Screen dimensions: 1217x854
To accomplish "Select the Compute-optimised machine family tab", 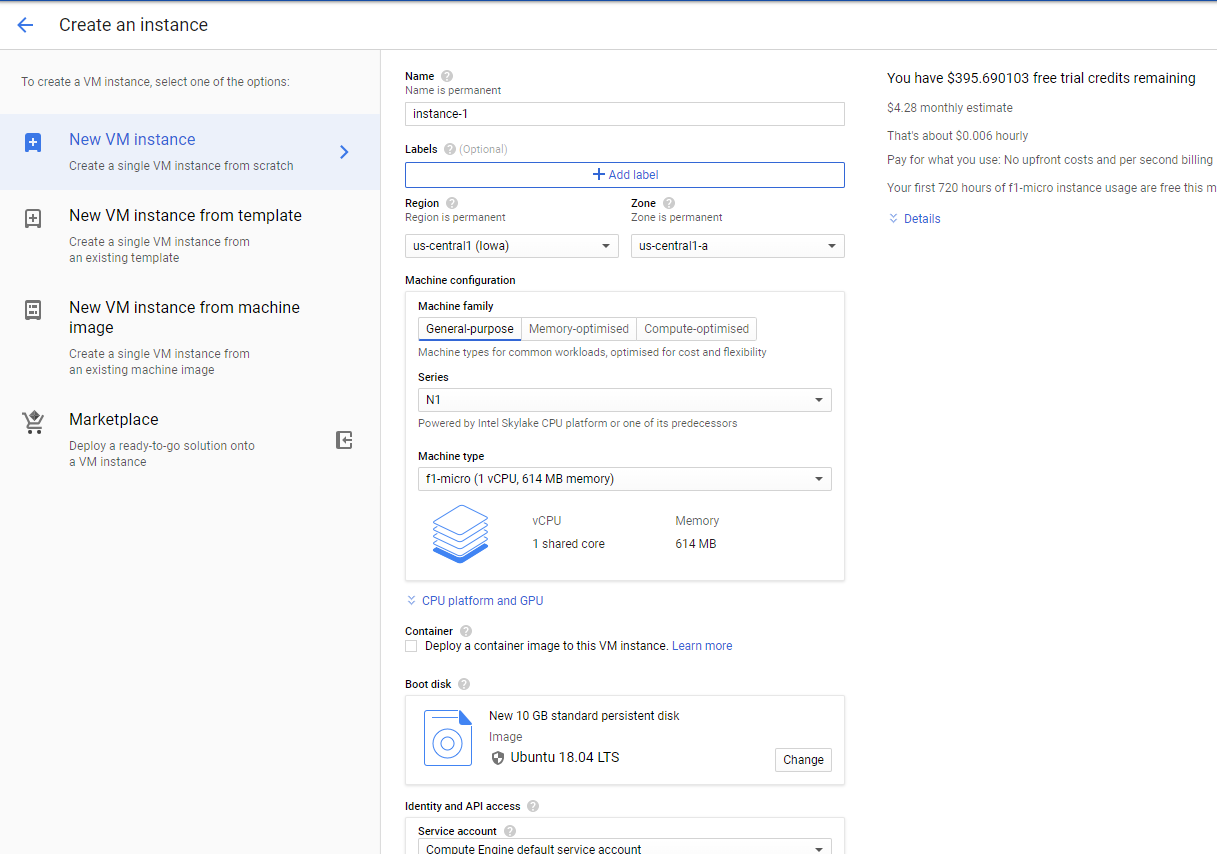I will (x=697, y=329).
